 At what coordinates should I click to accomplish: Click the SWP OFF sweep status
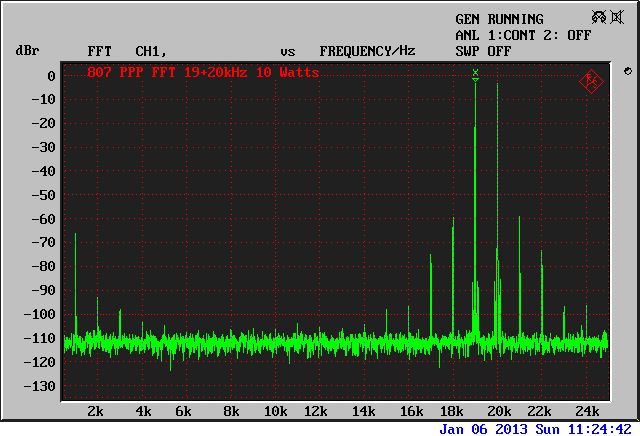(x=483, y=51)
